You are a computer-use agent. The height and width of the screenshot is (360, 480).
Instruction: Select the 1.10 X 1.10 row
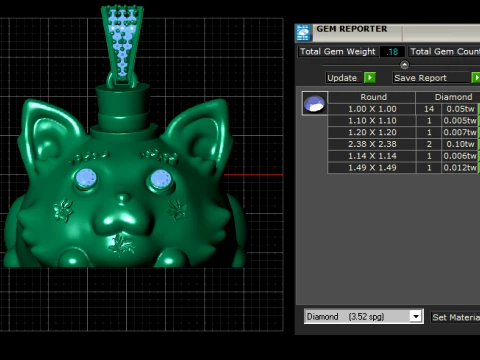coord(404,121)
